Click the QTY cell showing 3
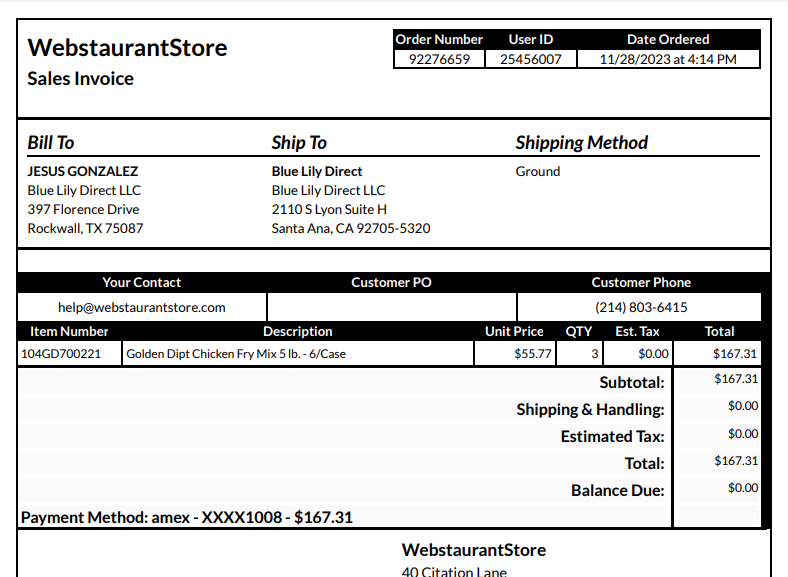 [579, 354]
